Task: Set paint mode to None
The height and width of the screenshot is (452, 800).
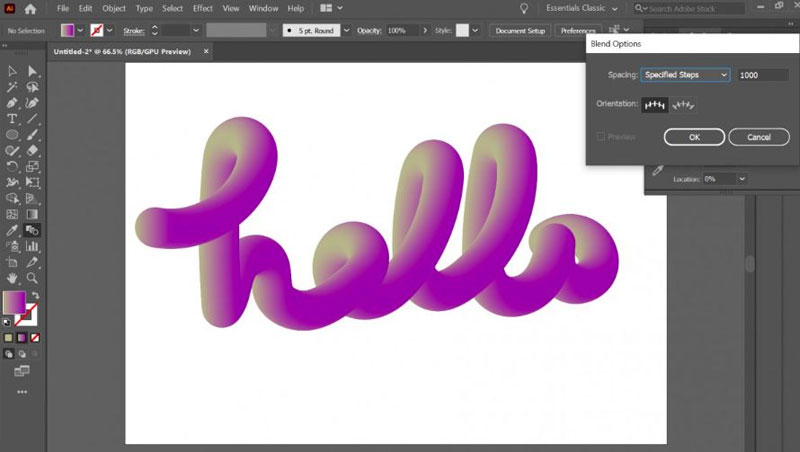Action: tap(35, 338)
